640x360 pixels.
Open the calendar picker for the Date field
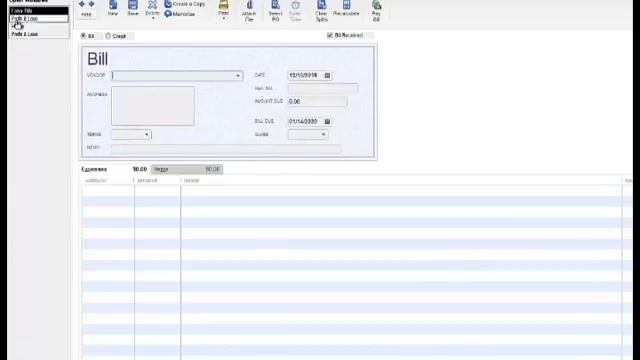[327, 76]
